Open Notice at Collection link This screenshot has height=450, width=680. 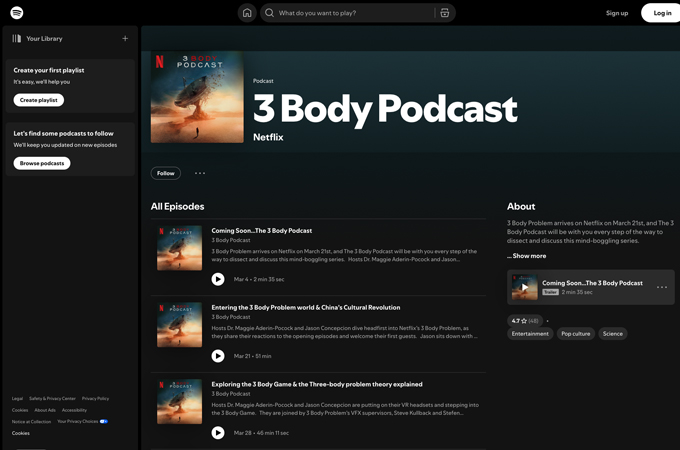31,421
